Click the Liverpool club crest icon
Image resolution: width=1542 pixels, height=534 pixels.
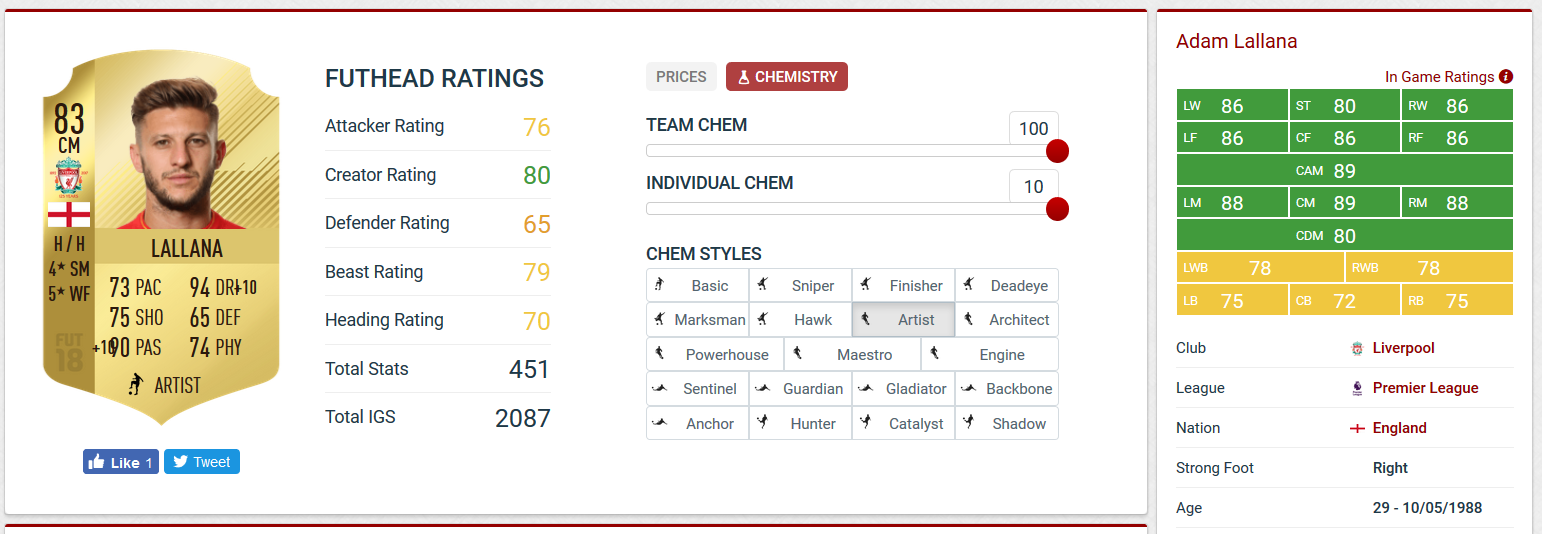1357,348
